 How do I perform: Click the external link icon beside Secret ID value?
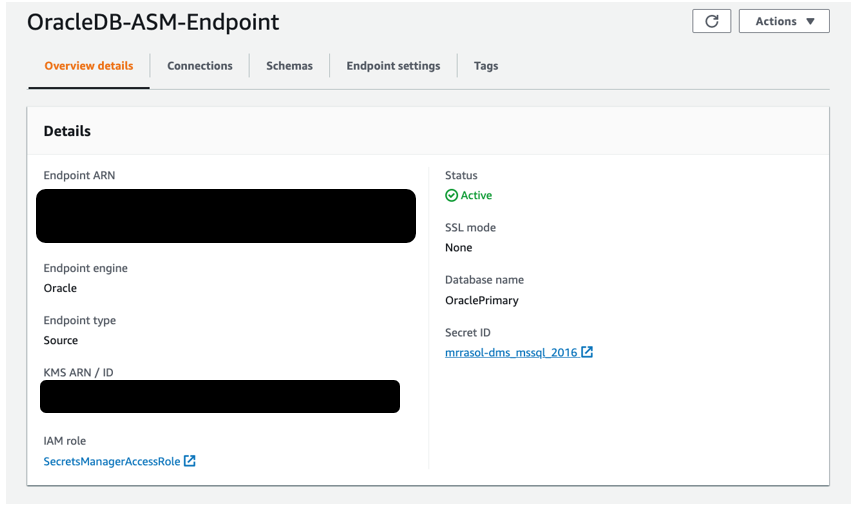(587, 352)
